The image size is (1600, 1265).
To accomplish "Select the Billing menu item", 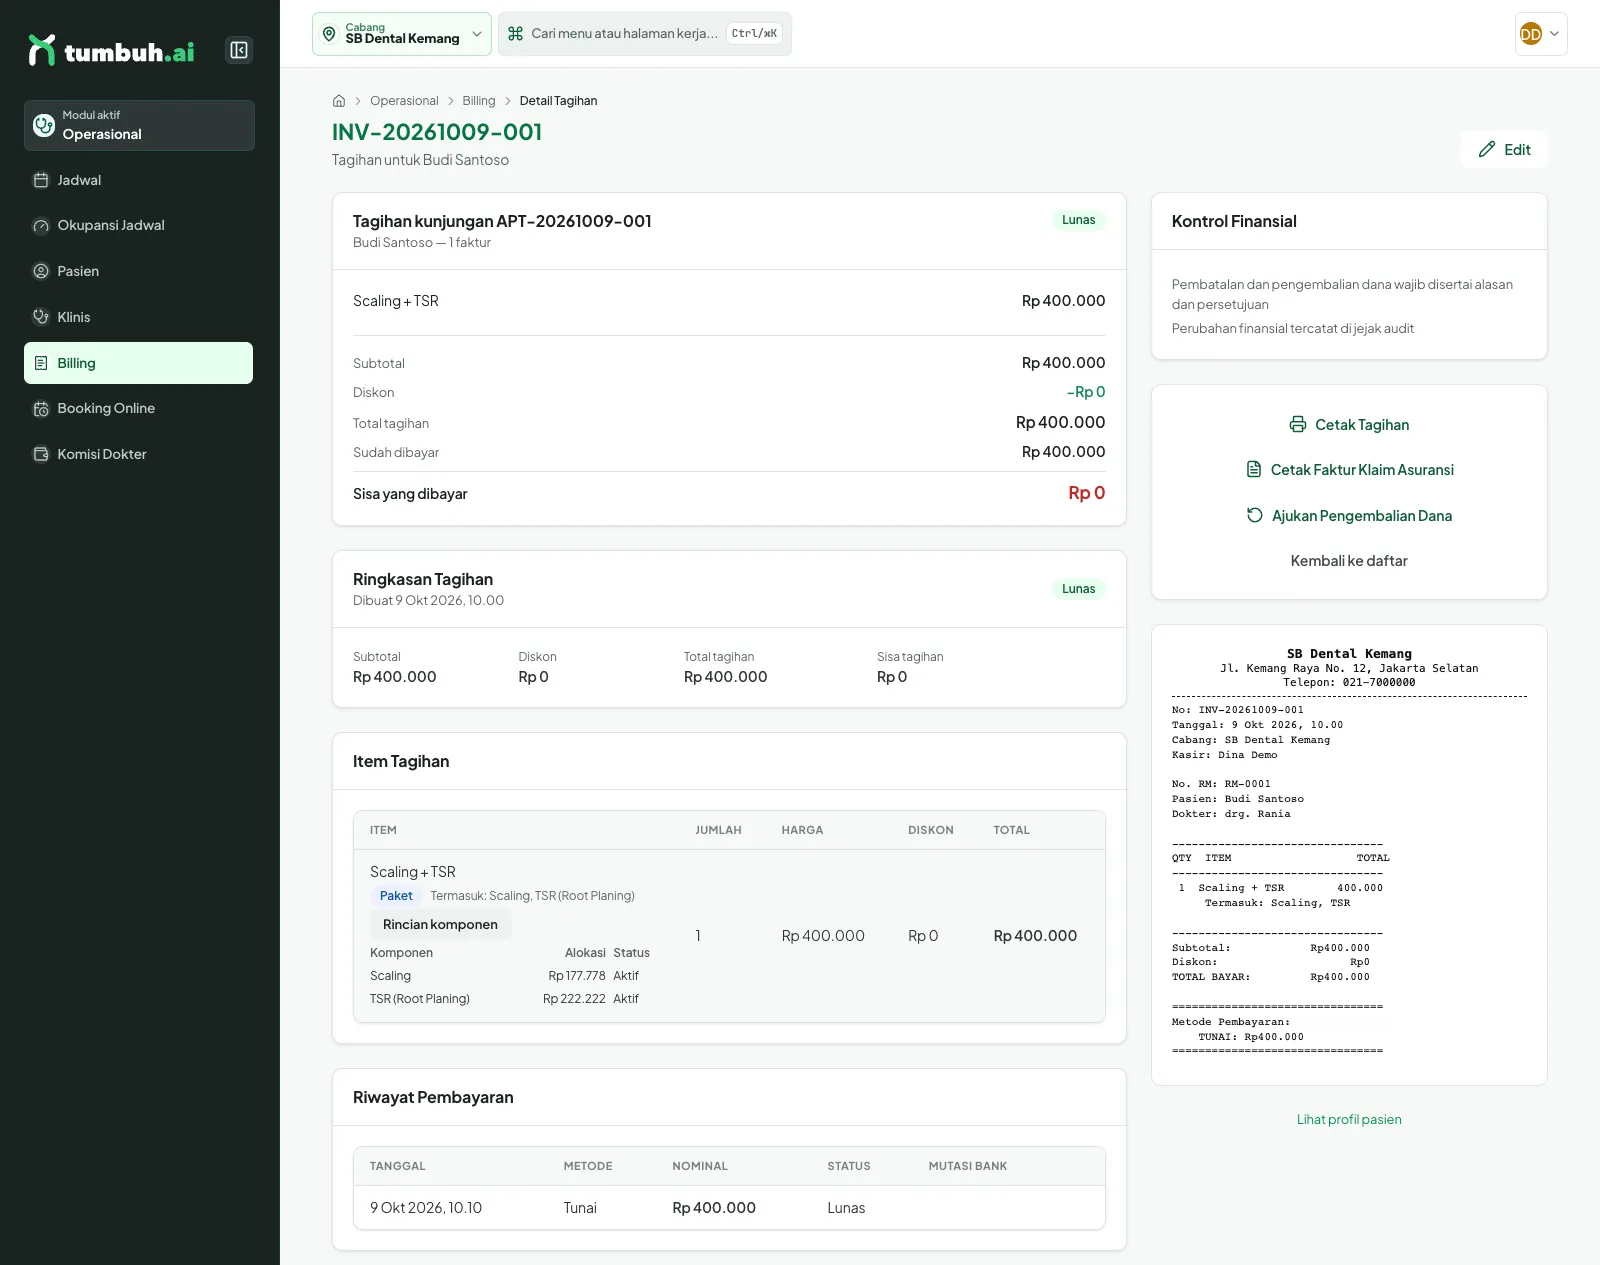I will pyautogui.click(x=138, y=363).
